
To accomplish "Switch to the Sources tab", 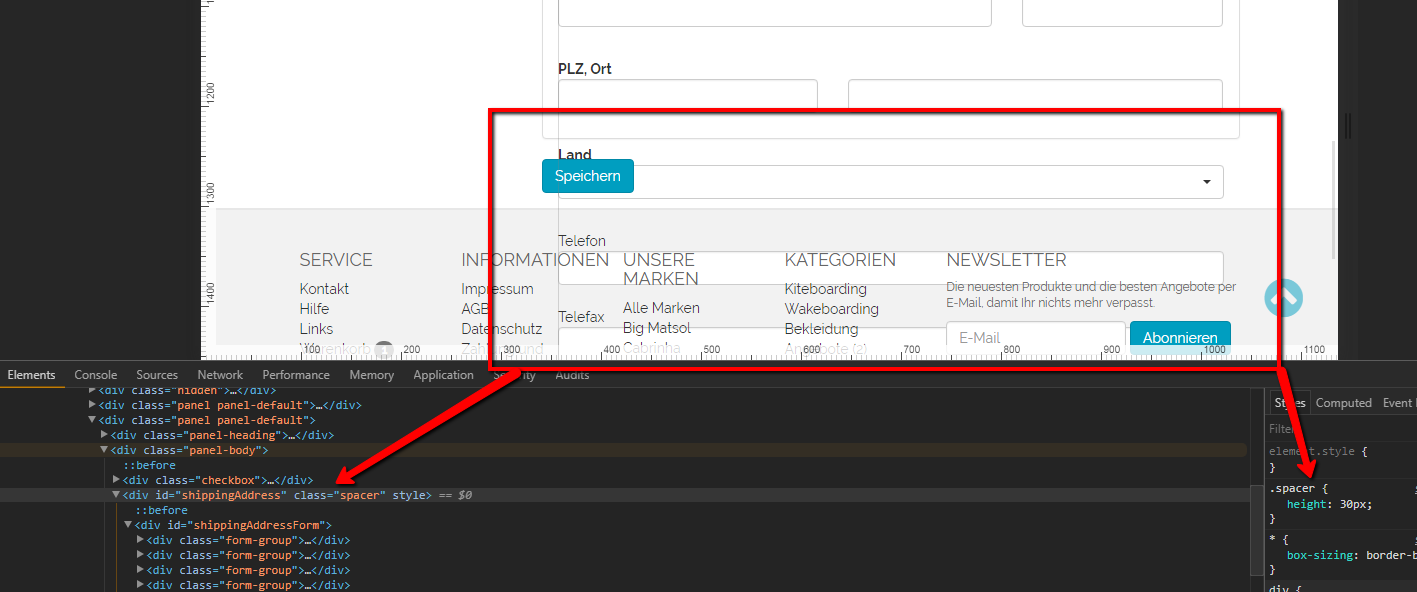I will point(157,375).
